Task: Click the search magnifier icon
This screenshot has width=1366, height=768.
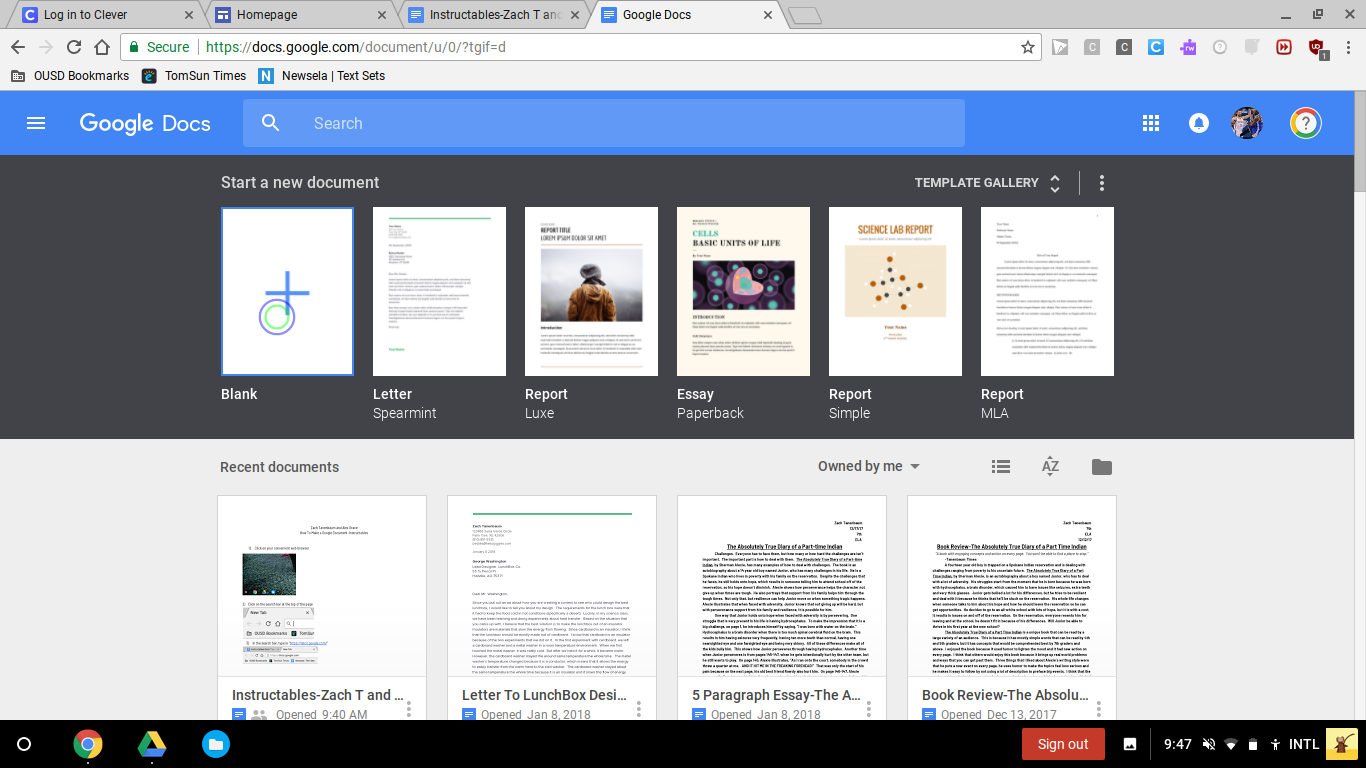Action: click(270, 123)
